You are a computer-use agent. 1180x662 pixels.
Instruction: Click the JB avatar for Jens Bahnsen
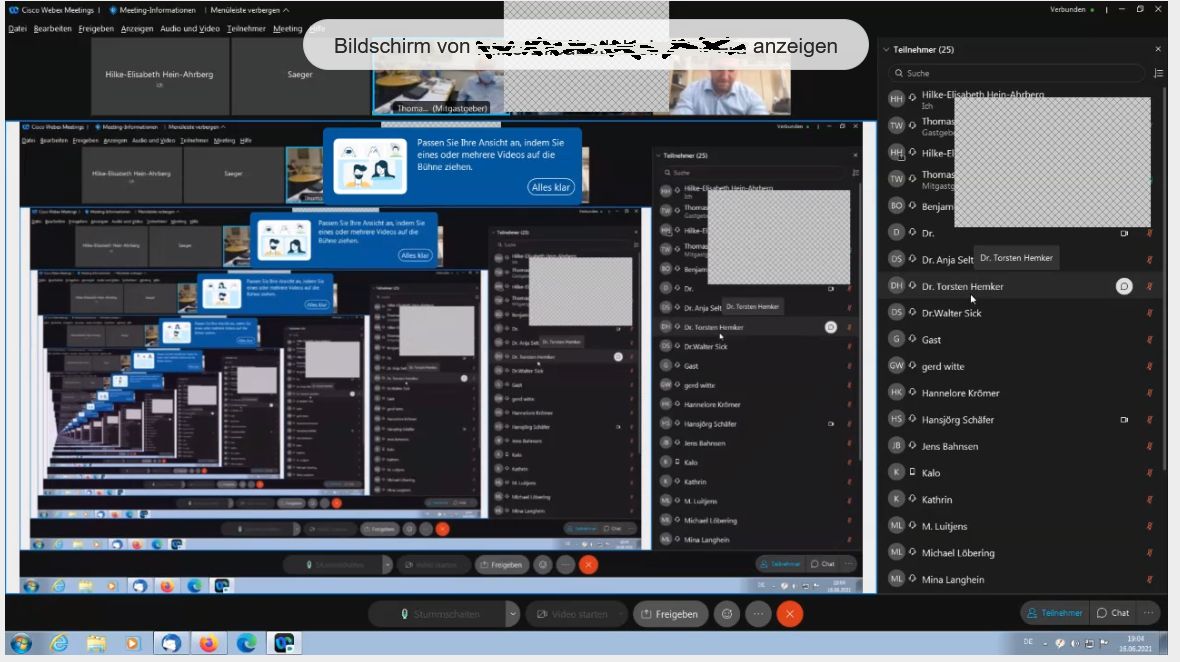click(896, 445)
